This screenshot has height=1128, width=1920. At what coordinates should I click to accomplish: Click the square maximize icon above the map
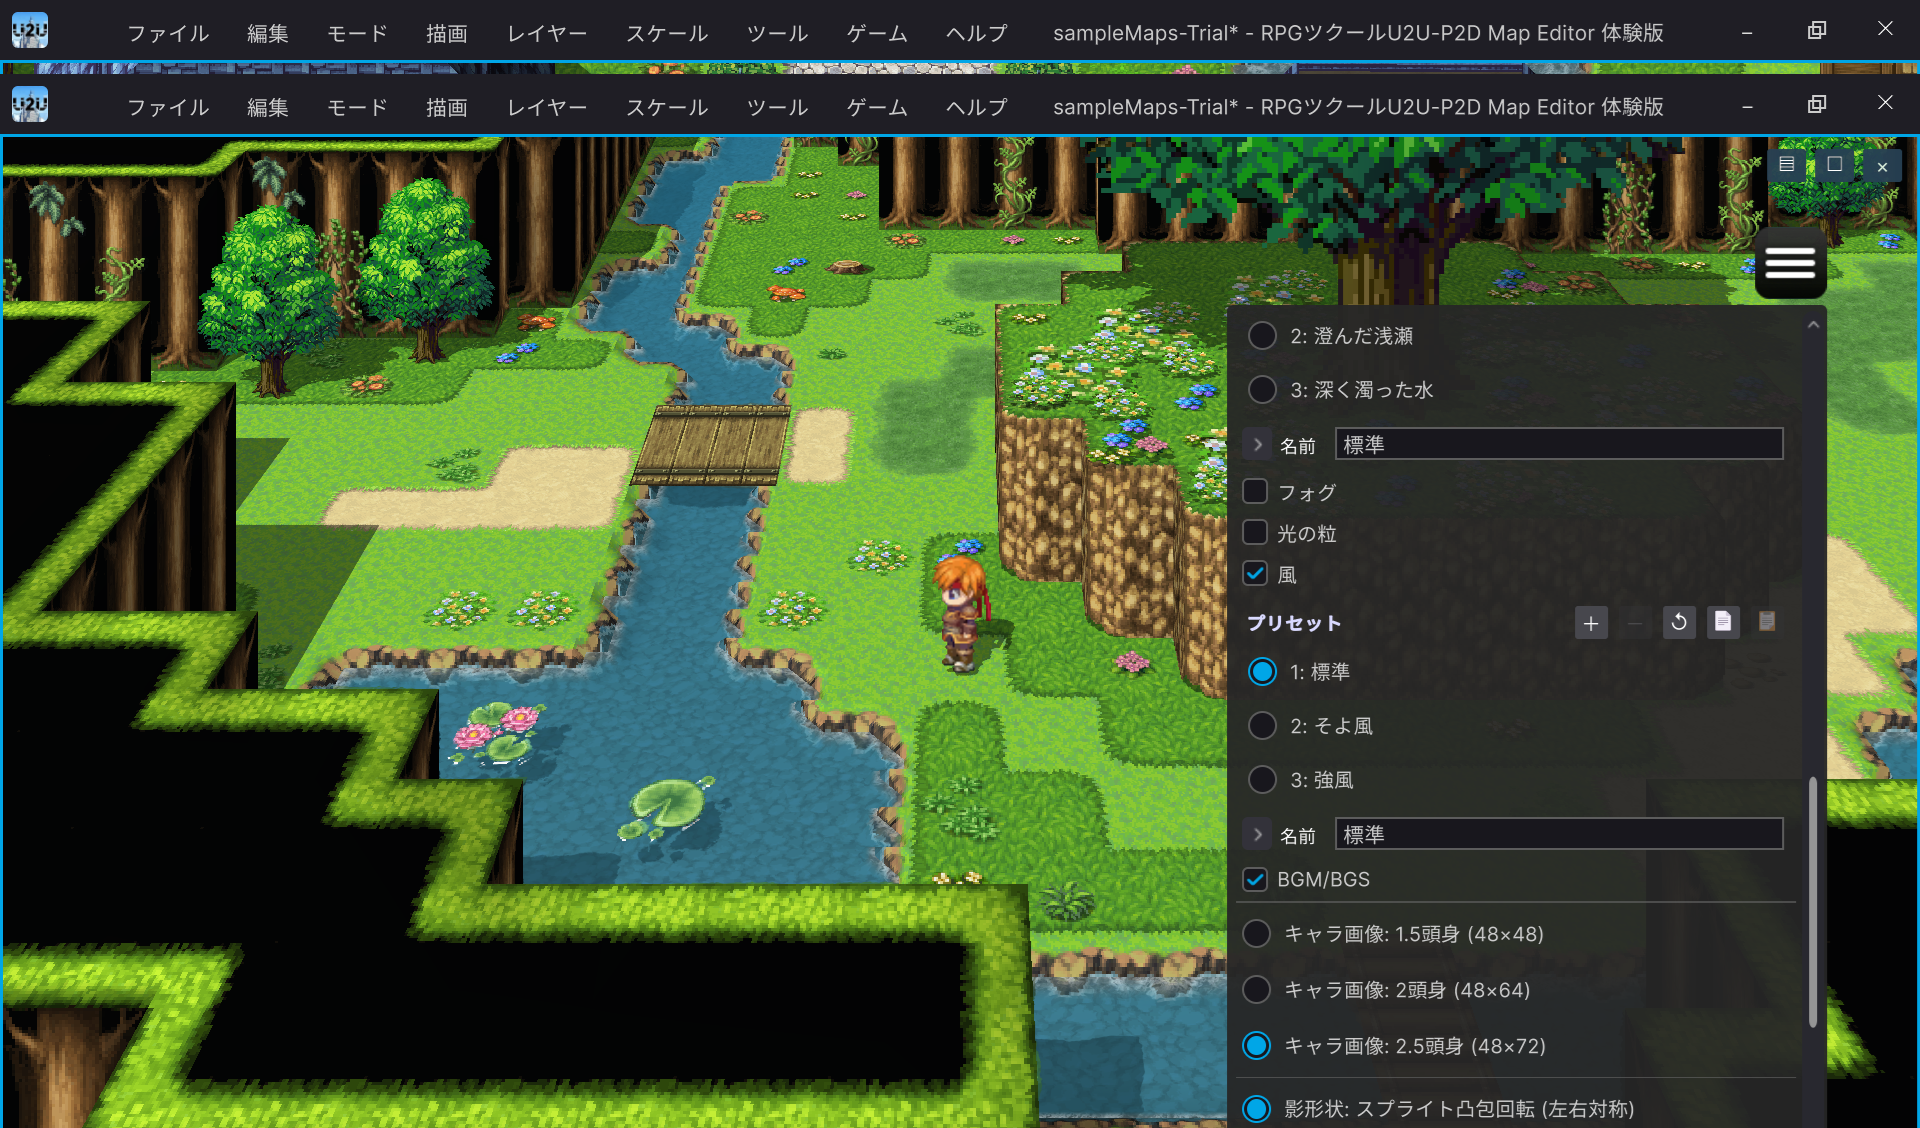coord(1834,165)
